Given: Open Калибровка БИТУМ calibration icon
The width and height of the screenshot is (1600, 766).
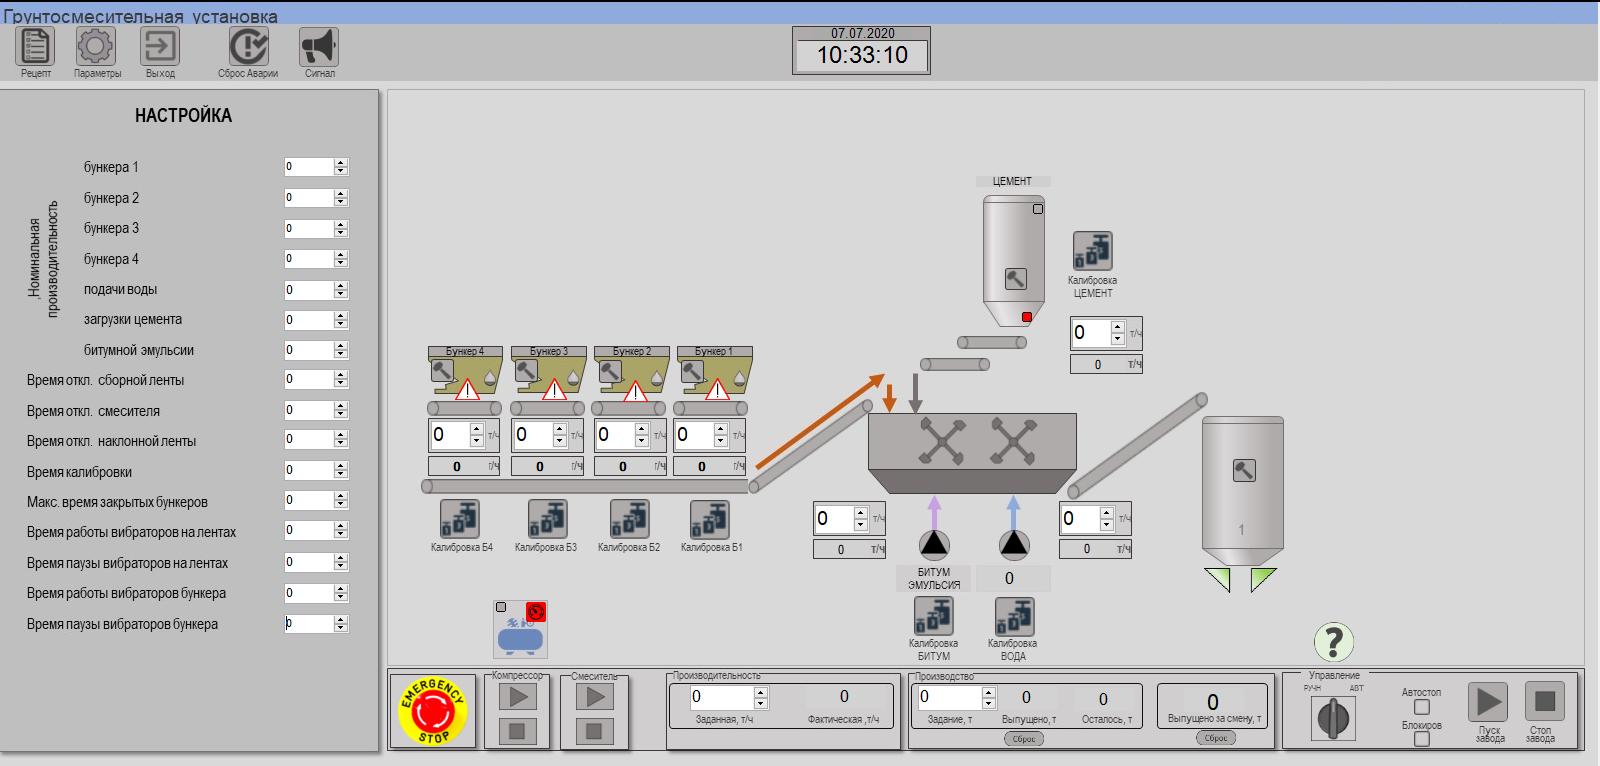Looking at the screenshot, I should coord(933,616).
